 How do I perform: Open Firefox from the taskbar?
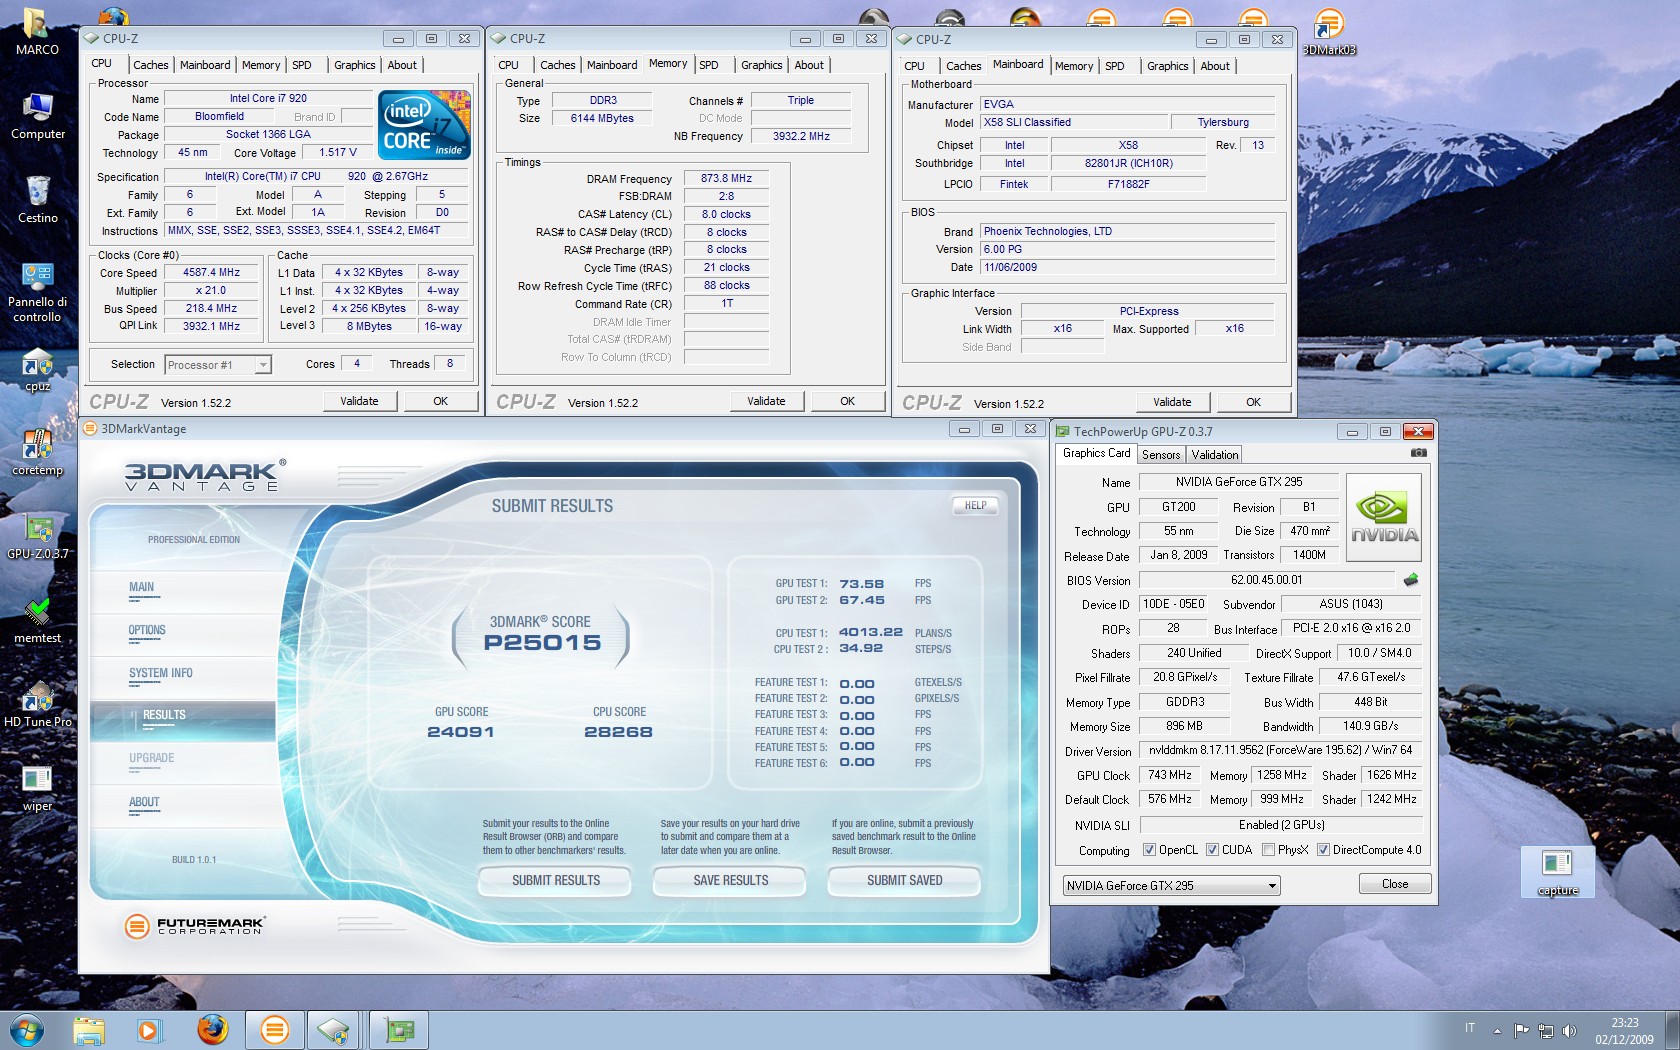212,1030
